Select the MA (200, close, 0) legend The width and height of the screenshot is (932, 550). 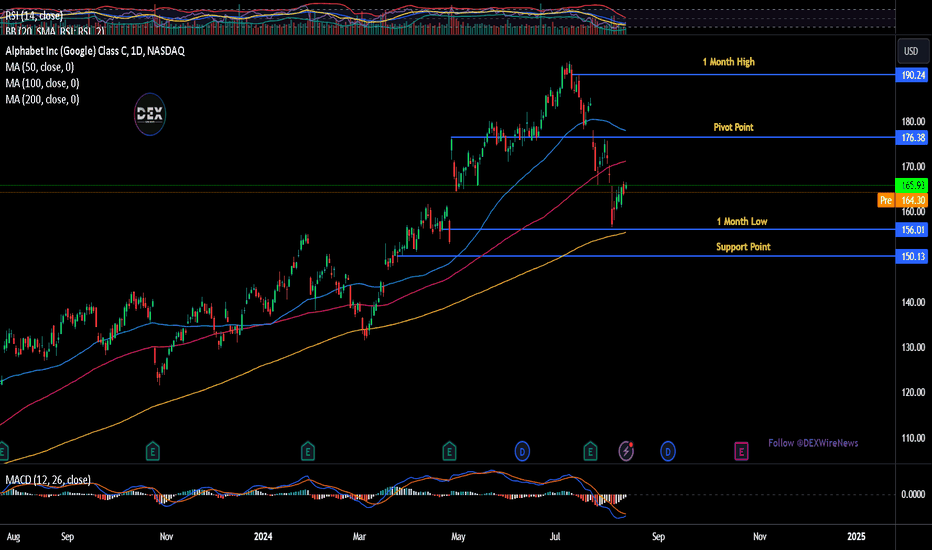point(42,99)
